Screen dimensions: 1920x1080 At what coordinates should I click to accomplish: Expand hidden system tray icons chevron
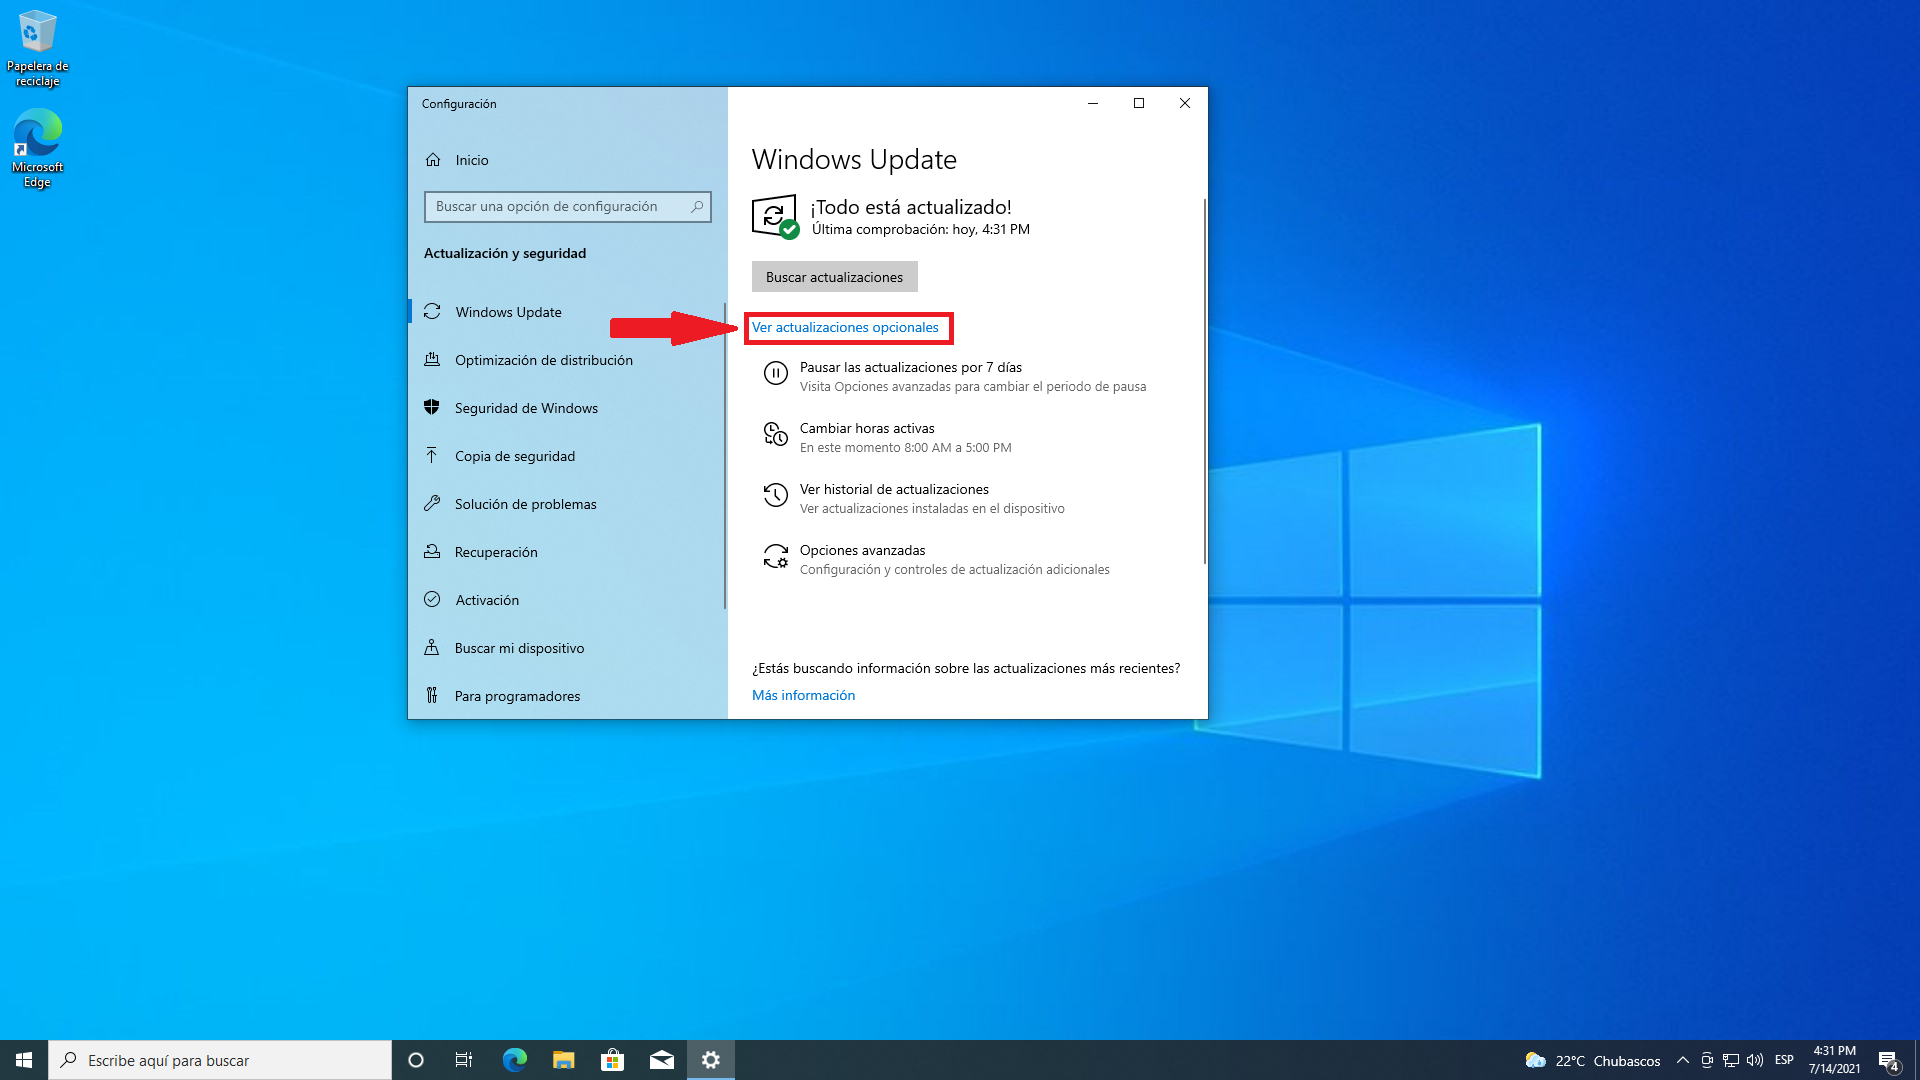[1682, 1060]
